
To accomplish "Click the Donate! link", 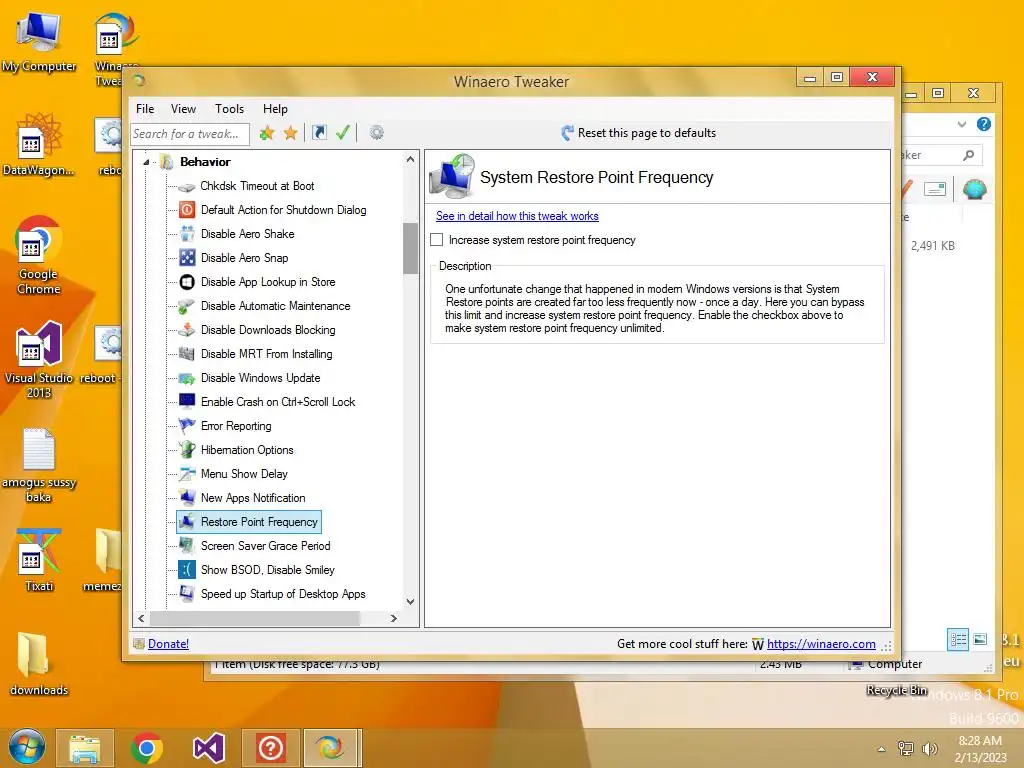I will (x=168, y=644).
